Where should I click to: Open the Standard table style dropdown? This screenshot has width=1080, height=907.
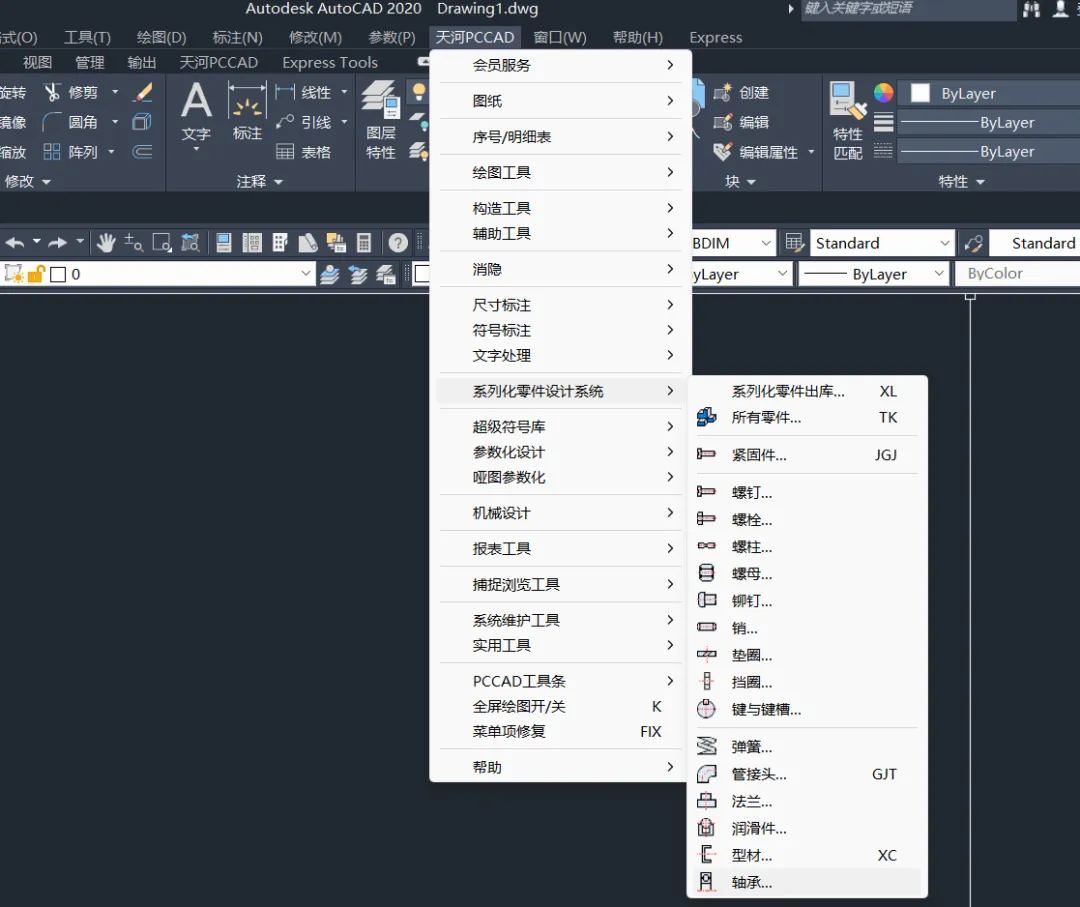pyautogui.click(x=944, y=243)
